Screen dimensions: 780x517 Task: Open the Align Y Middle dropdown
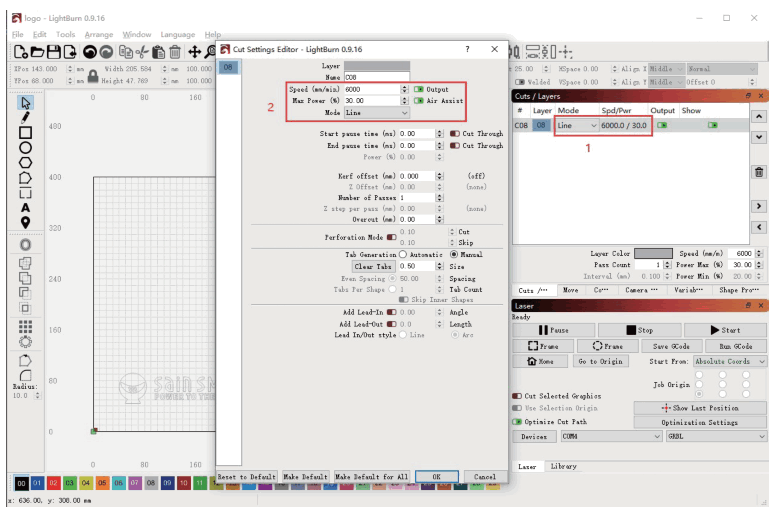point(666,82)
